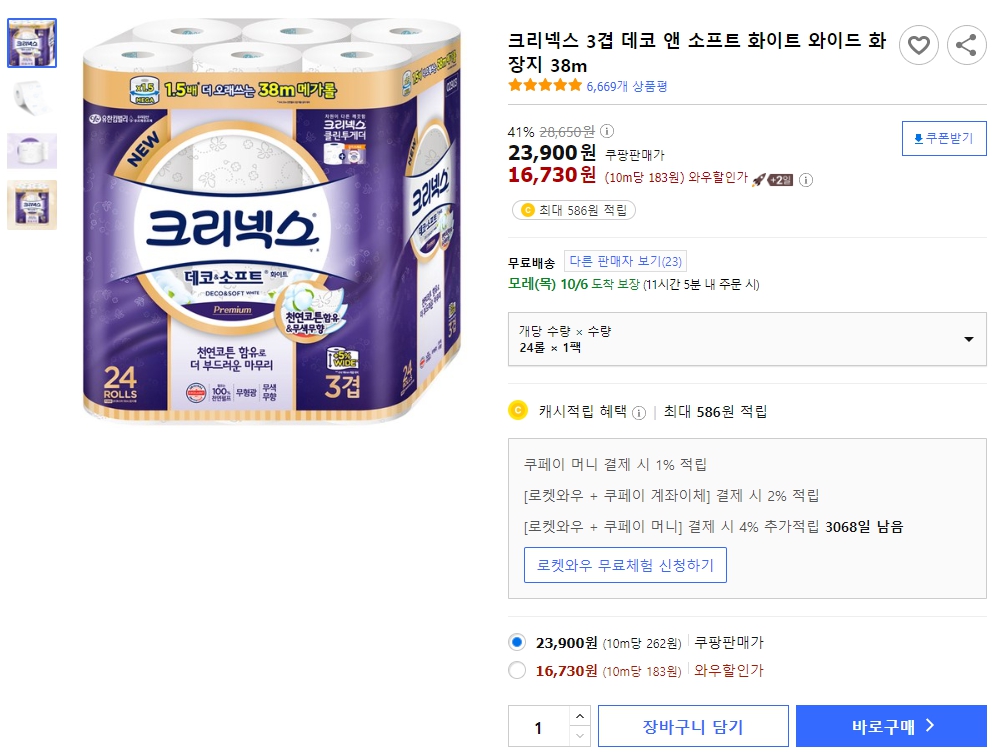Click the heart wishlist icon
995x754 pixels.
tap(919, 45)
